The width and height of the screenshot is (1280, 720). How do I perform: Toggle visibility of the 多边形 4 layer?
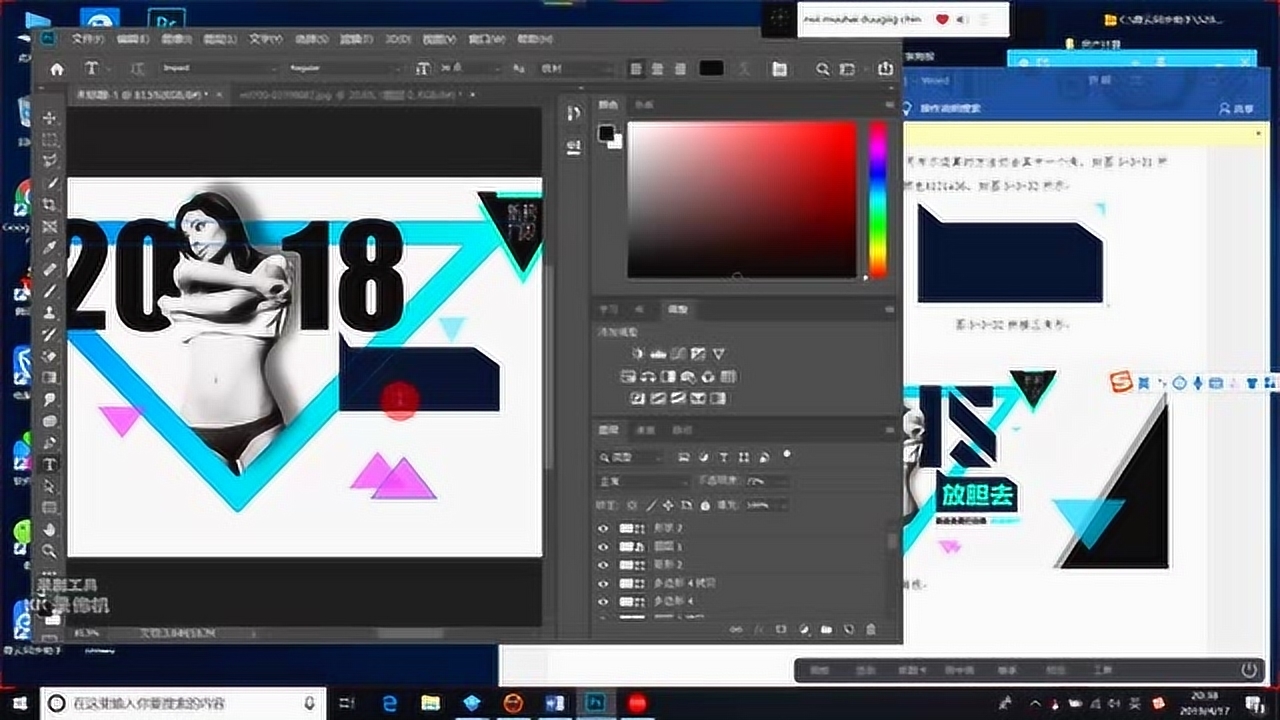[603, 601]
